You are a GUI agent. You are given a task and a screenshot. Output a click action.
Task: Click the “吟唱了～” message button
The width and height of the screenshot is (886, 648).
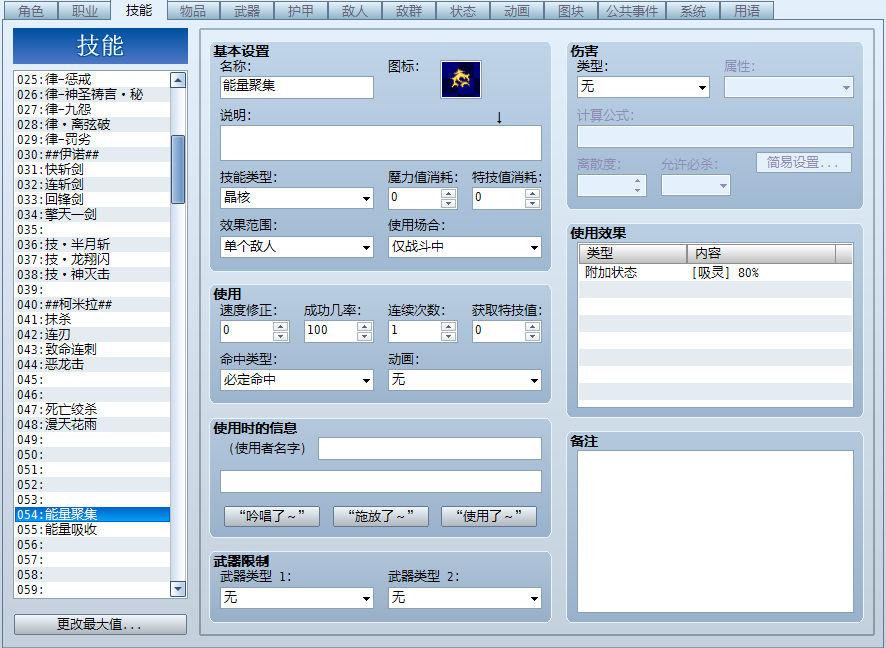pos(272,516)
